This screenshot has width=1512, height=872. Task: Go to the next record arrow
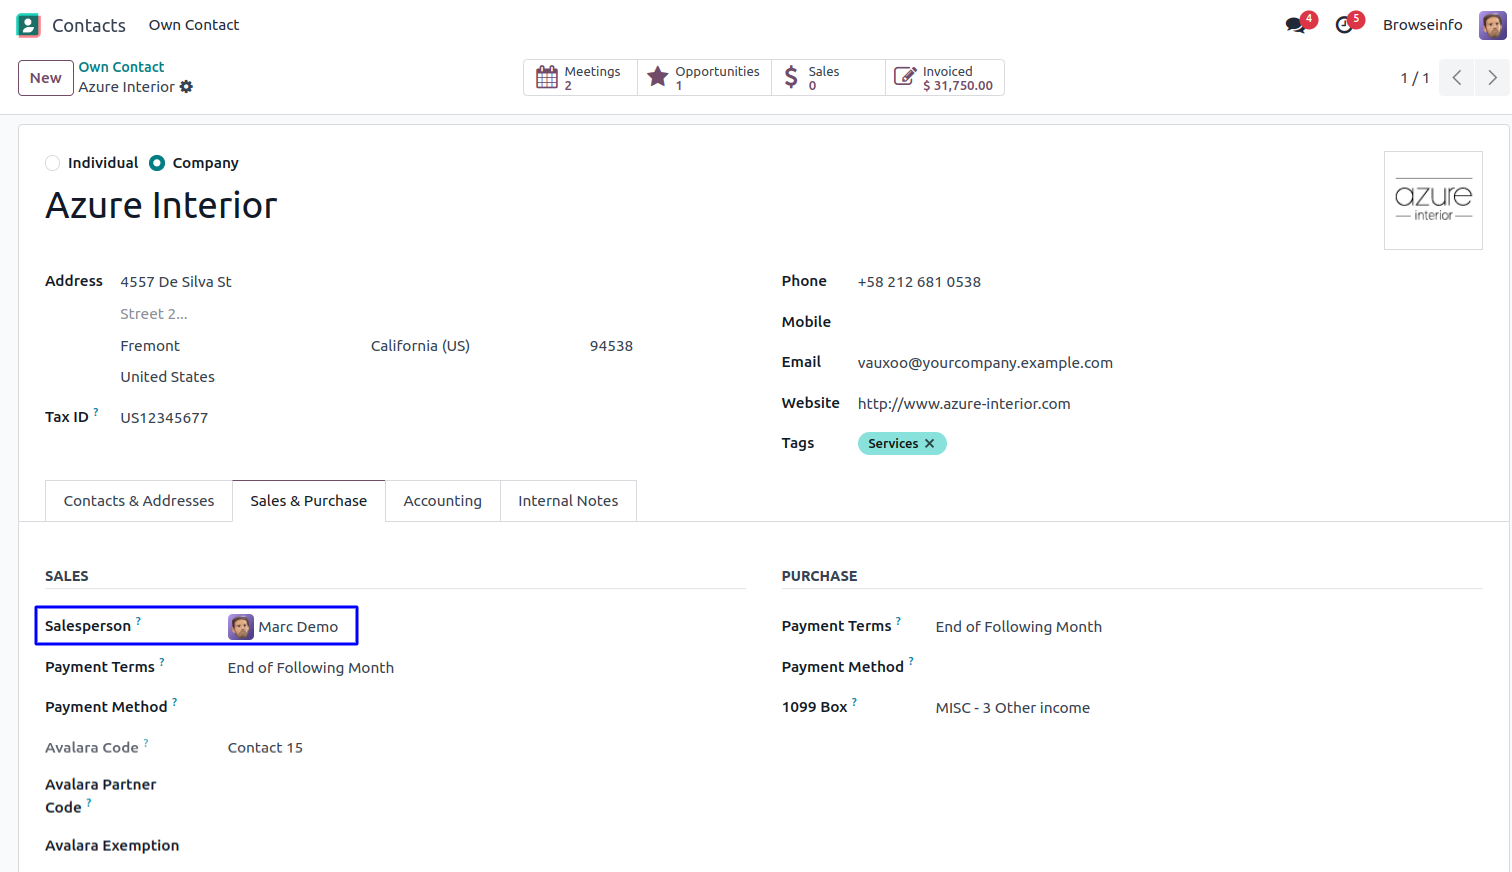(x=1492, y=78)
